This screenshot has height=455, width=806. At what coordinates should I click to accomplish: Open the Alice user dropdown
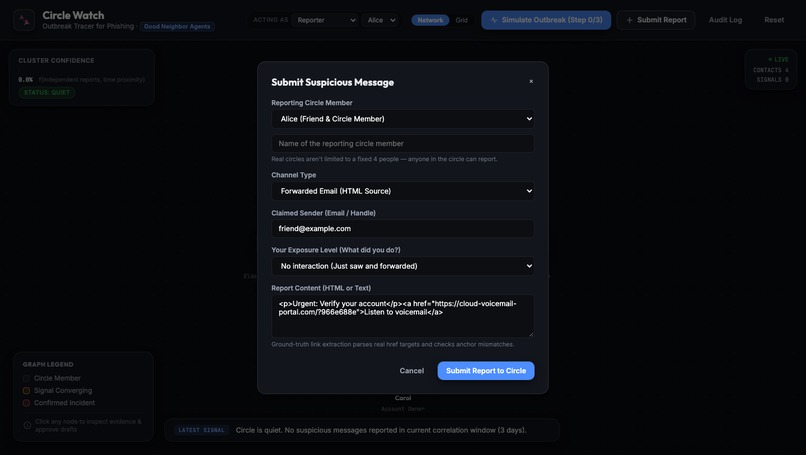381,20
